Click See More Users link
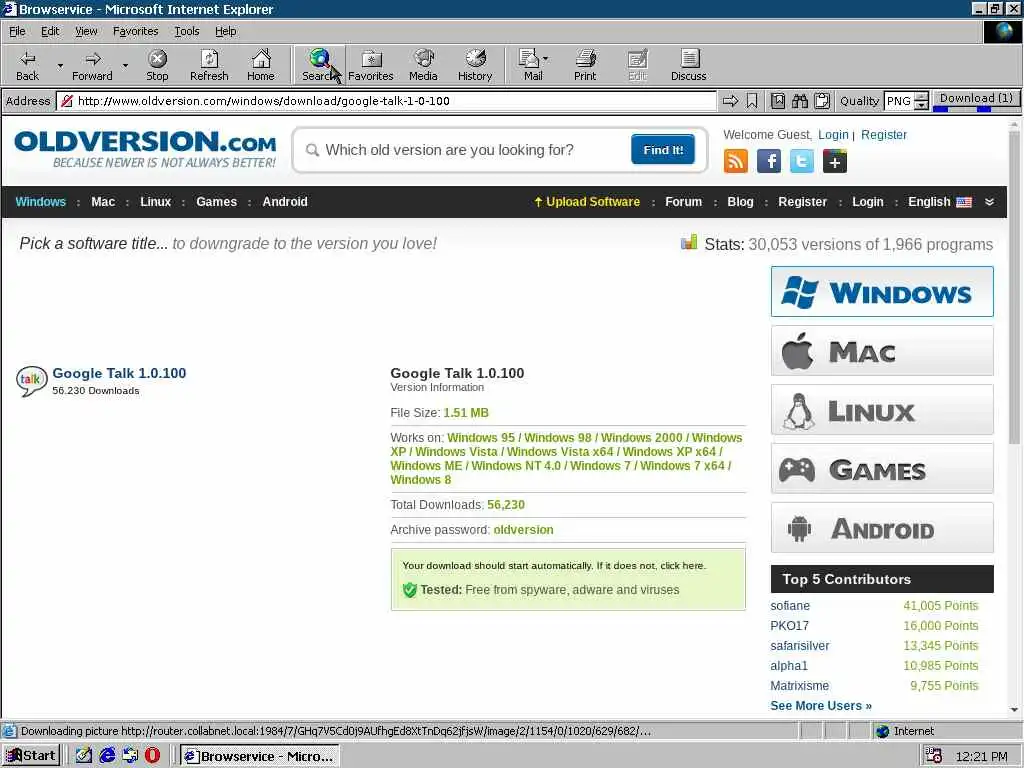 point(821,705)
